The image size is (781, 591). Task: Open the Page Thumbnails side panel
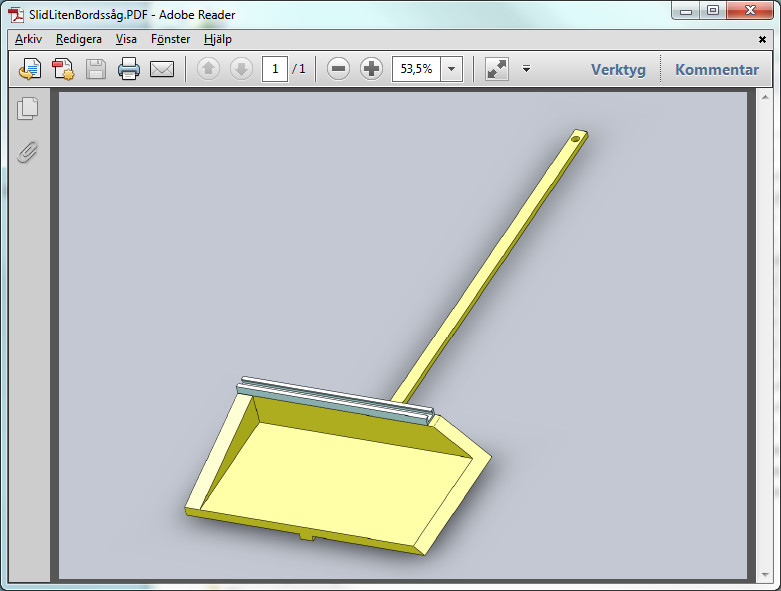(28, 109)
